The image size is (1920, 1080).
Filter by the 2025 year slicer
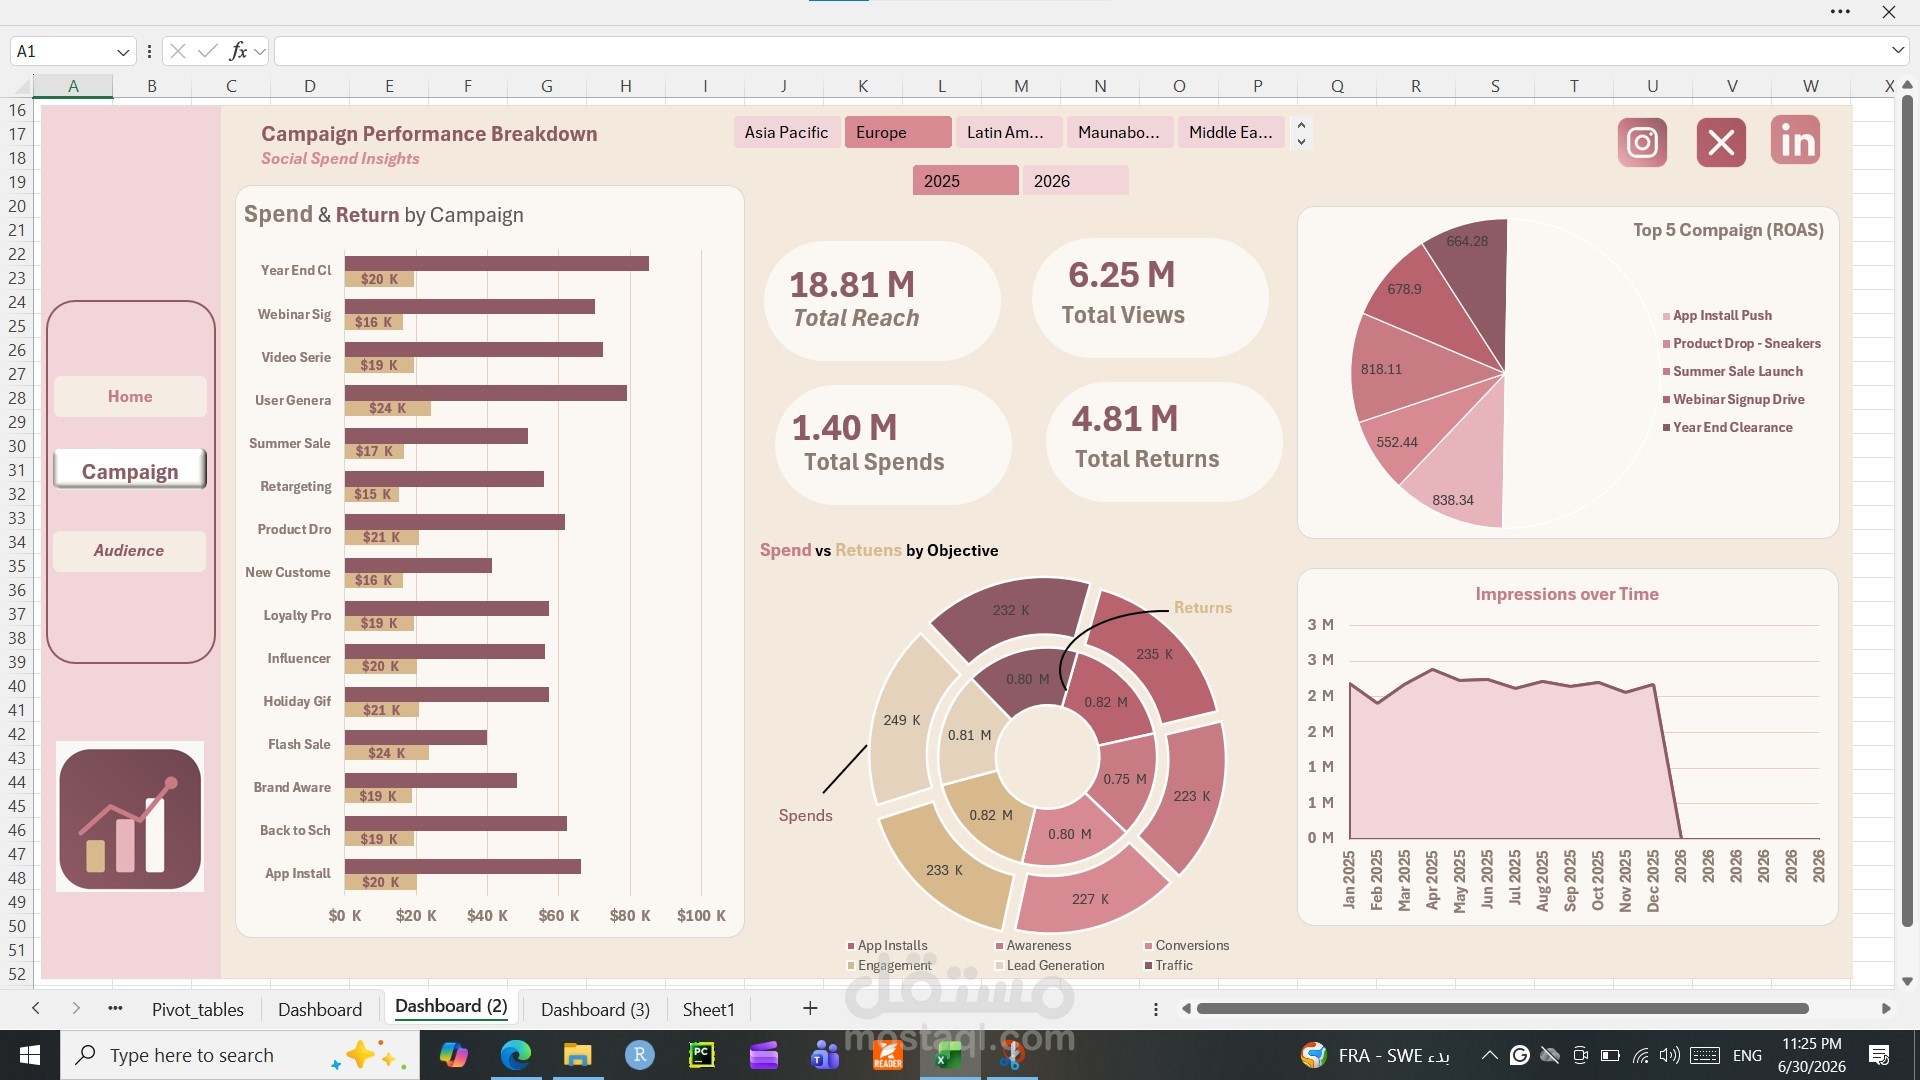(965, 181)
